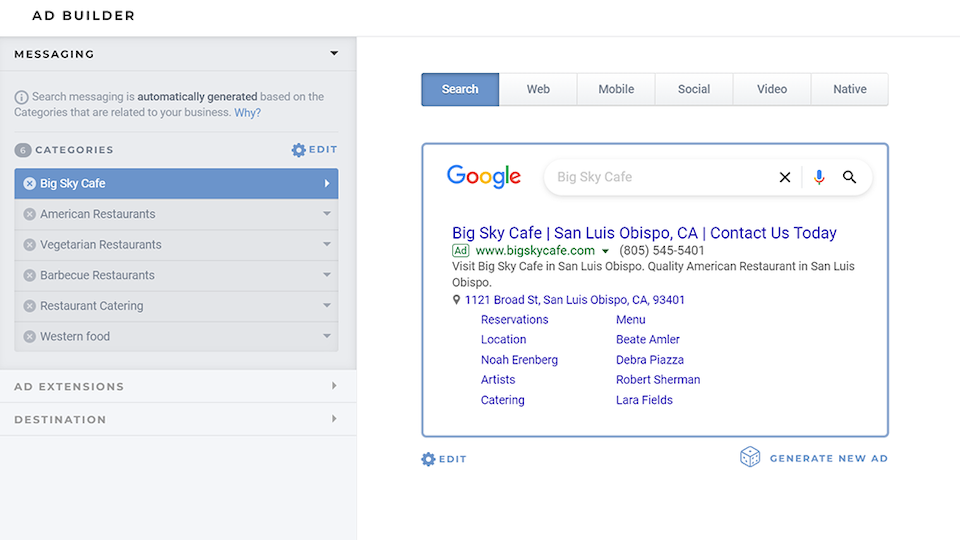Open the Reservations sitelink in ad
This screenshot has width=960, height=540.
pos(514,320)
